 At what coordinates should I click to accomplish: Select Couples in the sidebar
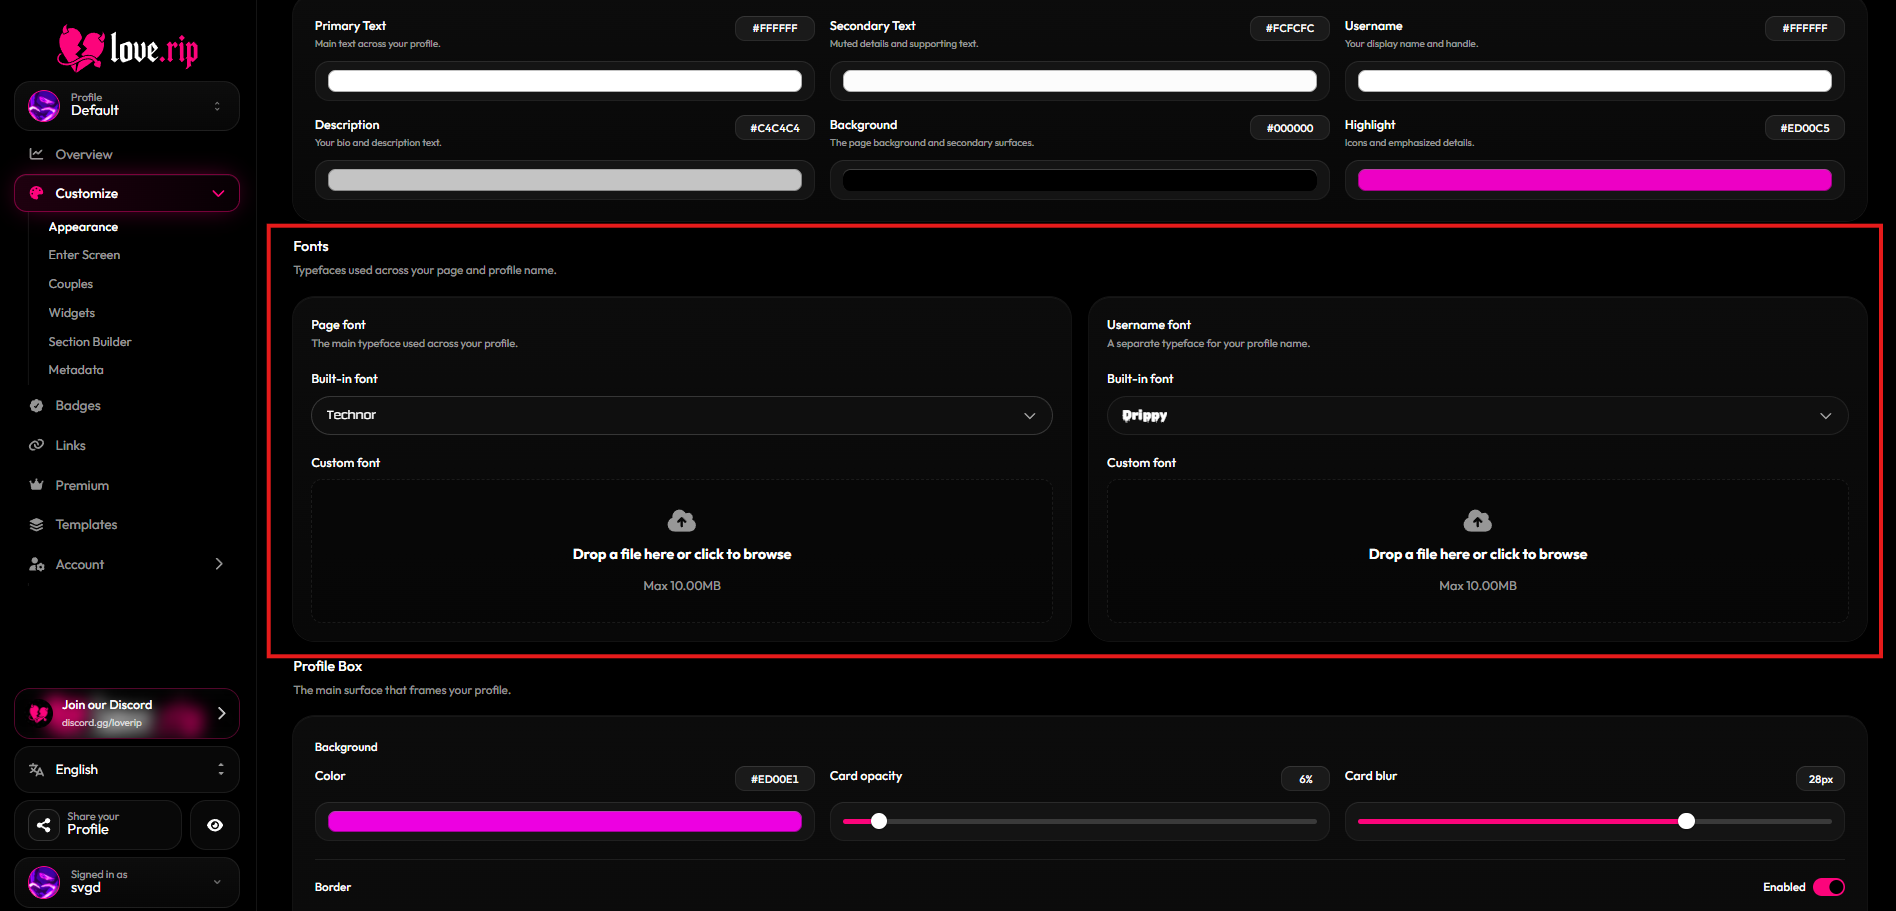click(x=71, y=284)
